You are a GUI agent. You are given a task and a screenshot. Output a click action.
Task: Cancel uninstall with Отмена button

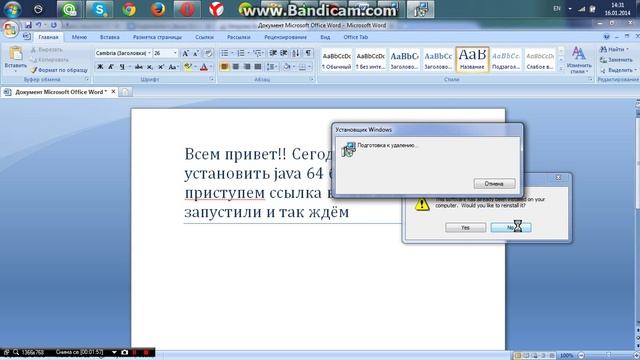click(x=494, y=184)
